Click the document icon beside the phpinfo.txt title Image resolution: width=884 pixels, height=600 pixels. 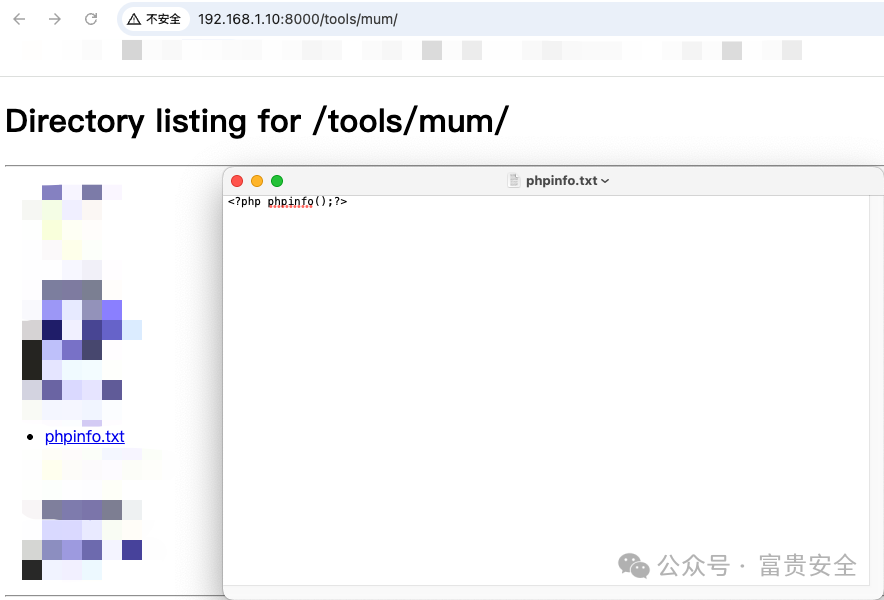coord(515,181)
